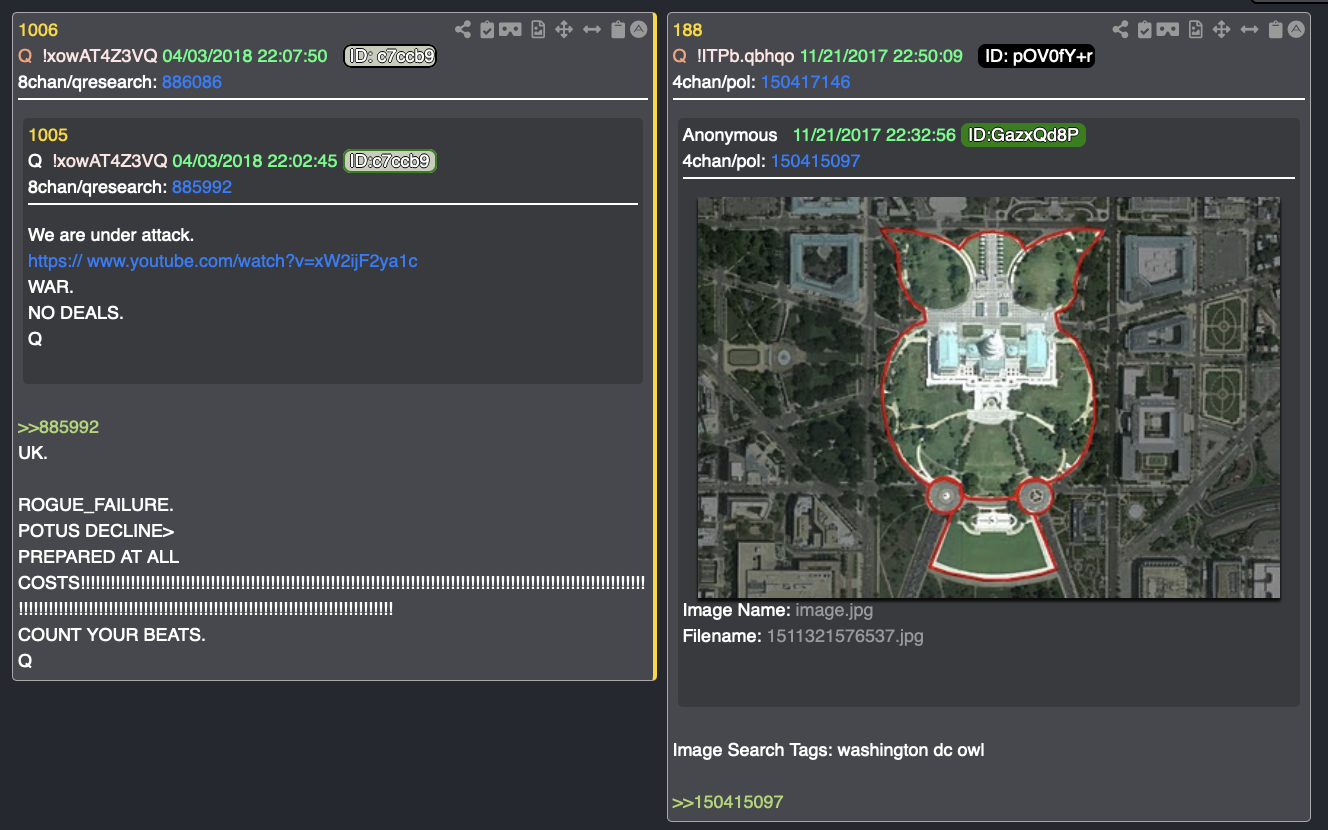Image resolution: width=1328 pixels, height=830 pixels.
Task: Click the "POTUS DECLINE>" line
Action: [x=96, y=531]
